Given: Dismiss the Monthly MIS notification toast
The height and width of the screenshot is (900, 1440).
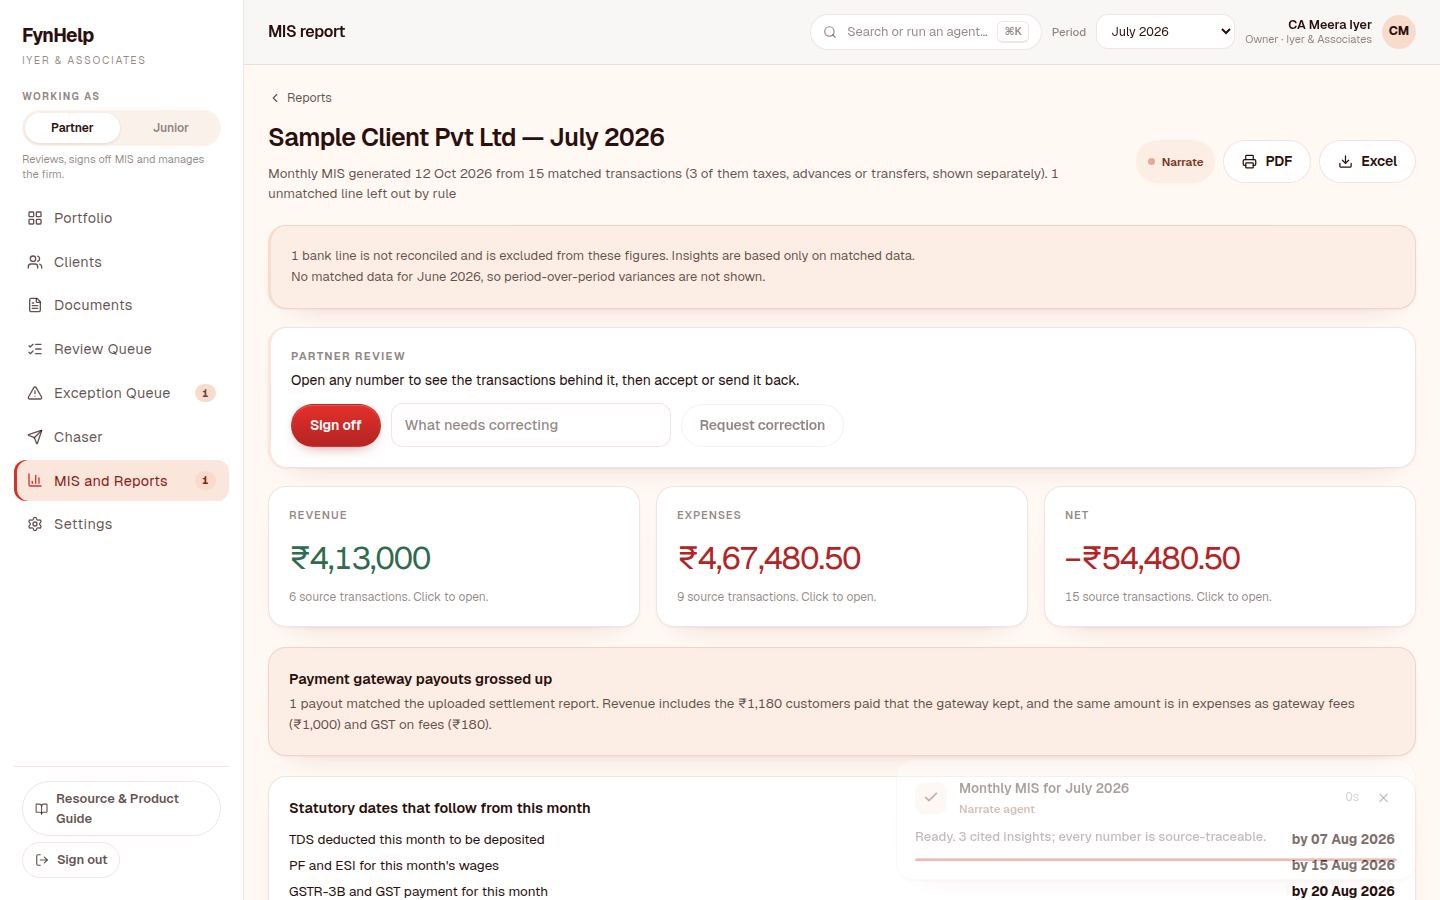Looking at the screenshot, I should (x=1383, y=798).
